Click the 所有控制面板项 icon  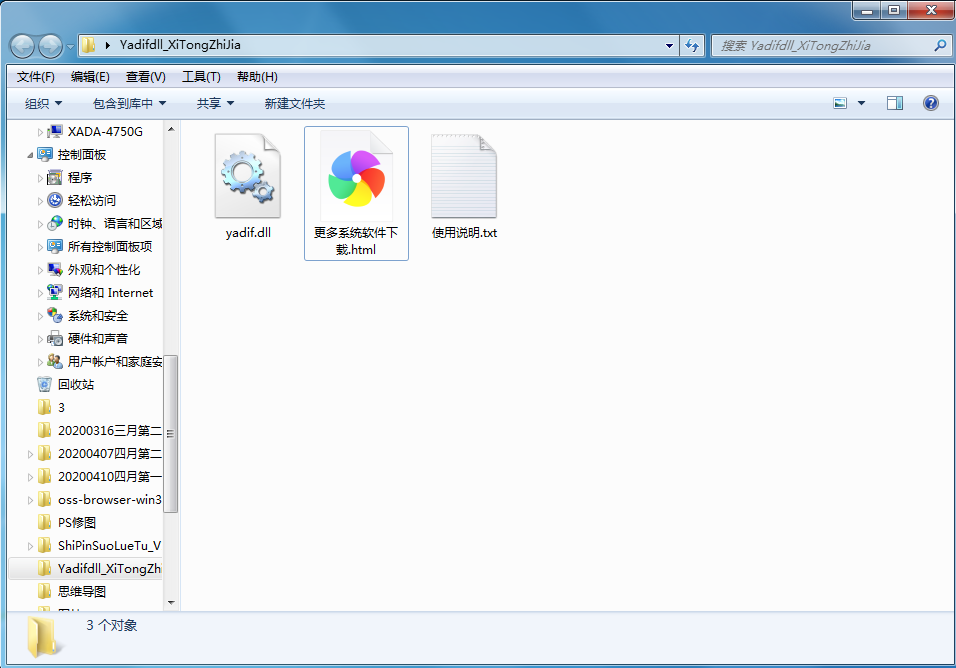point(55,246)
